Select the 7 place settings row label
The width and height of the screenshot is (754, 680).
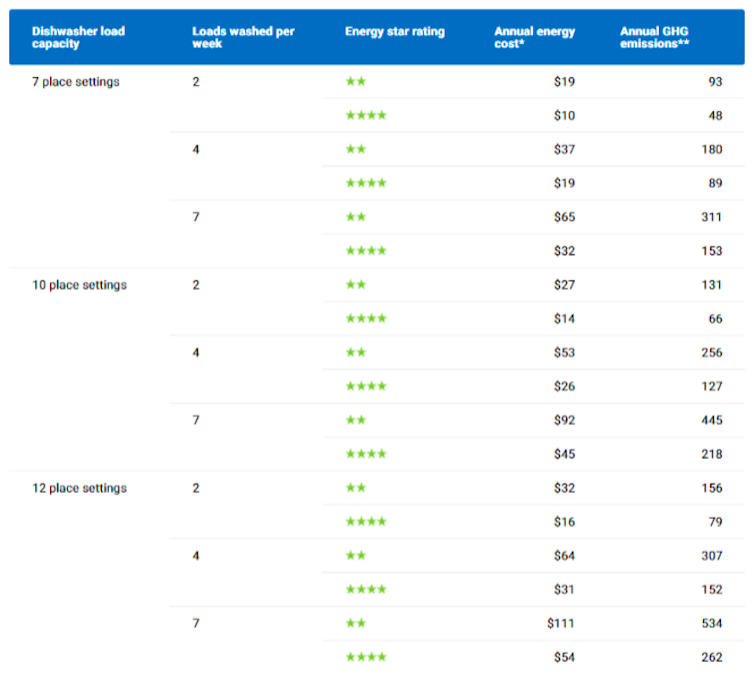75,82
